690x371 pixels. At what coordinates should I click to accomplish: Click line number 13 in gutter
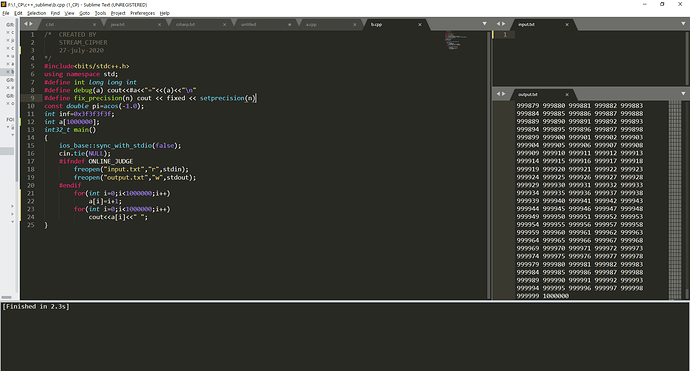[x=30, y=130]
